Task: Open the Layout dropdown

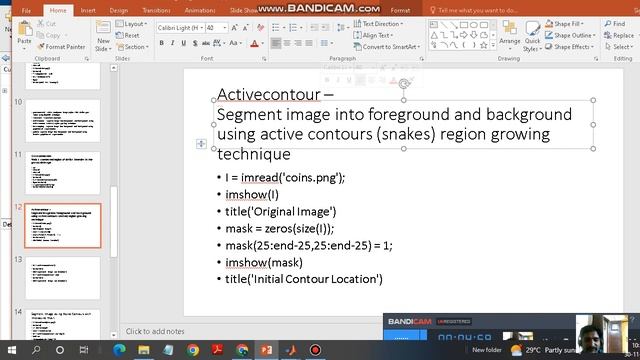Action: pyautogui.click(x=131, y=24)
